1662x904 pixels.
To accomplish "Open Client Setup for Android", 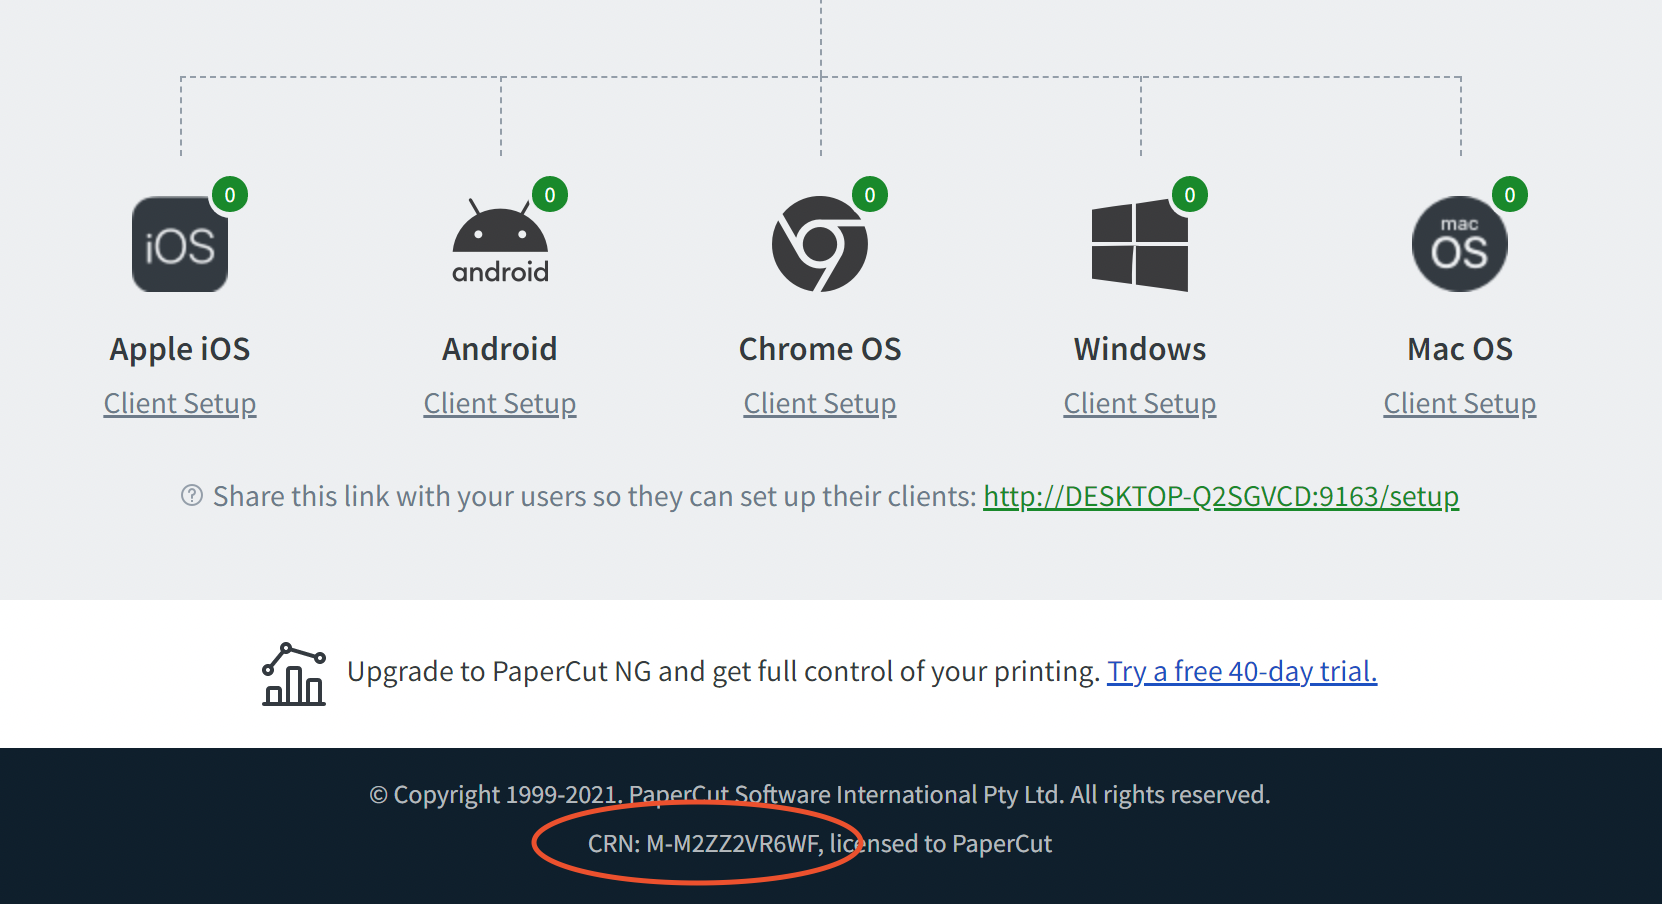I will [500, 403].
